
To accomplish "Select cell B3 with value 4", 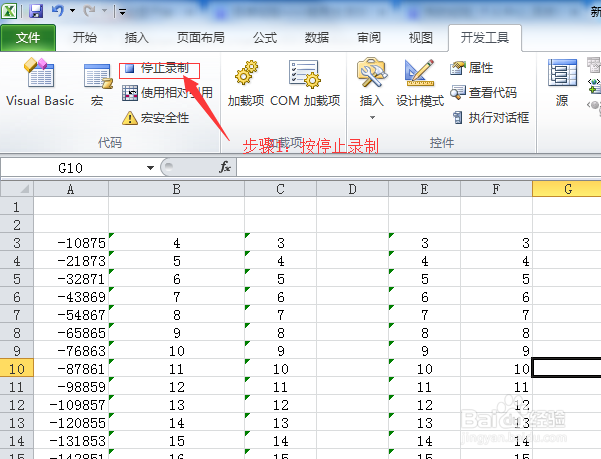I will coord(176,243).
